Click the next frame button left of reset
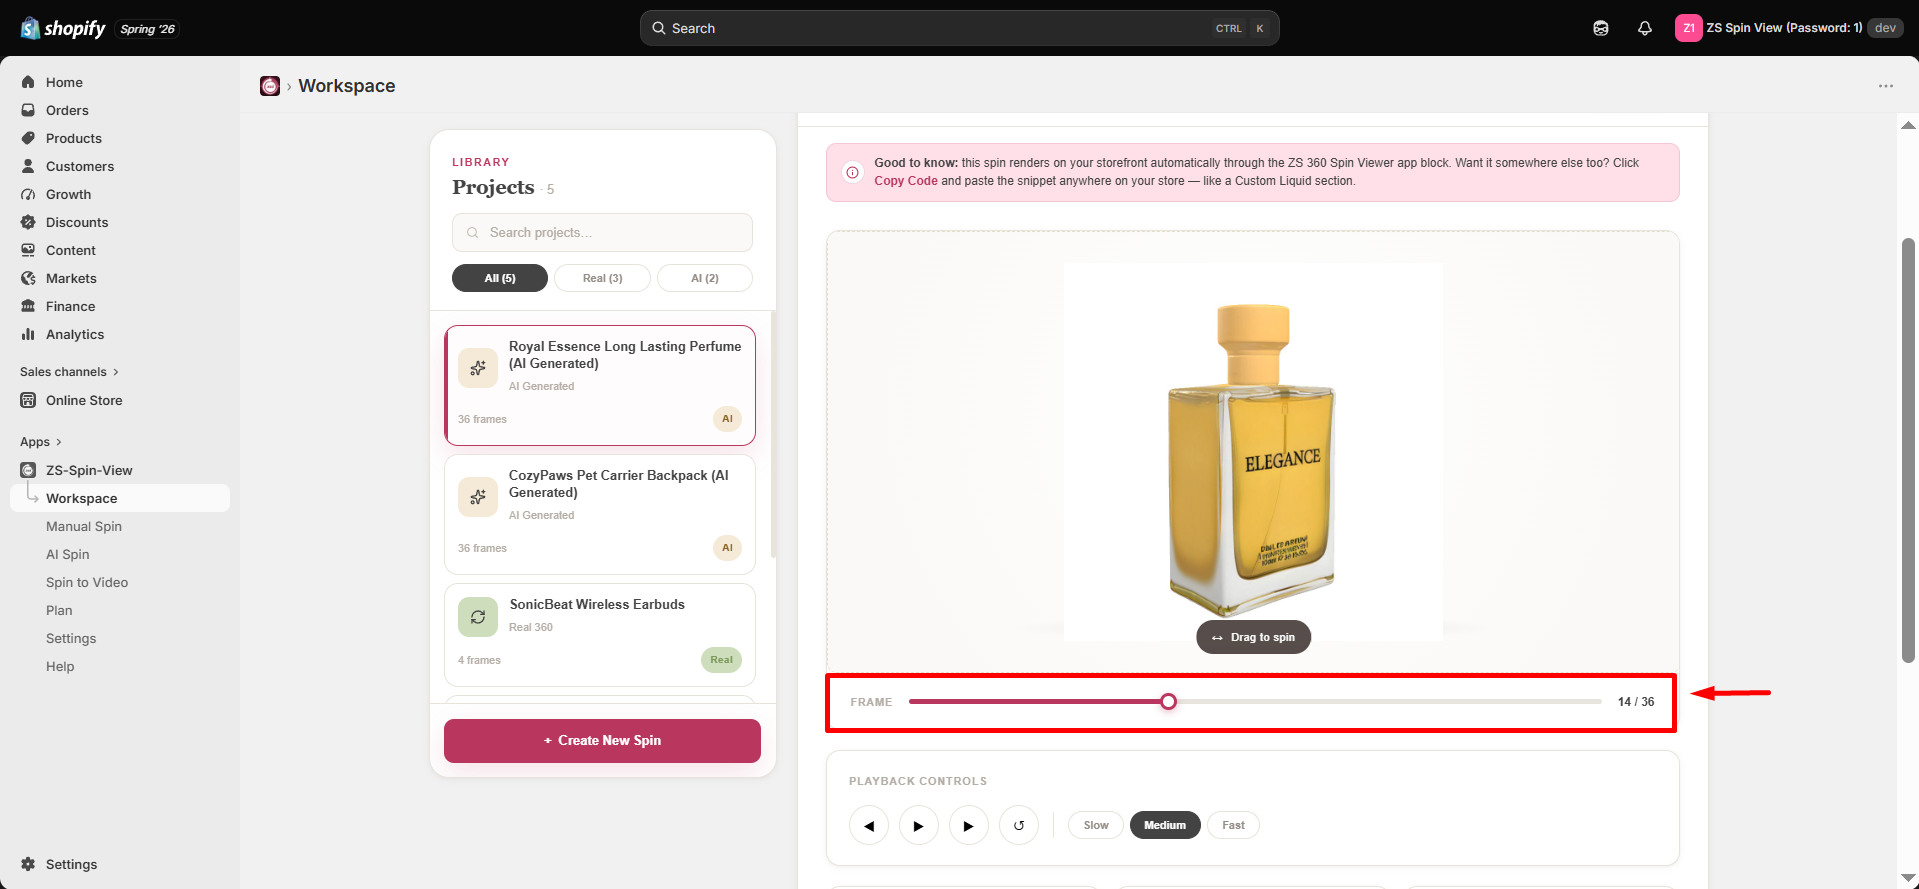This screenshot has width=1919, height=889. [x=969, y=825]
